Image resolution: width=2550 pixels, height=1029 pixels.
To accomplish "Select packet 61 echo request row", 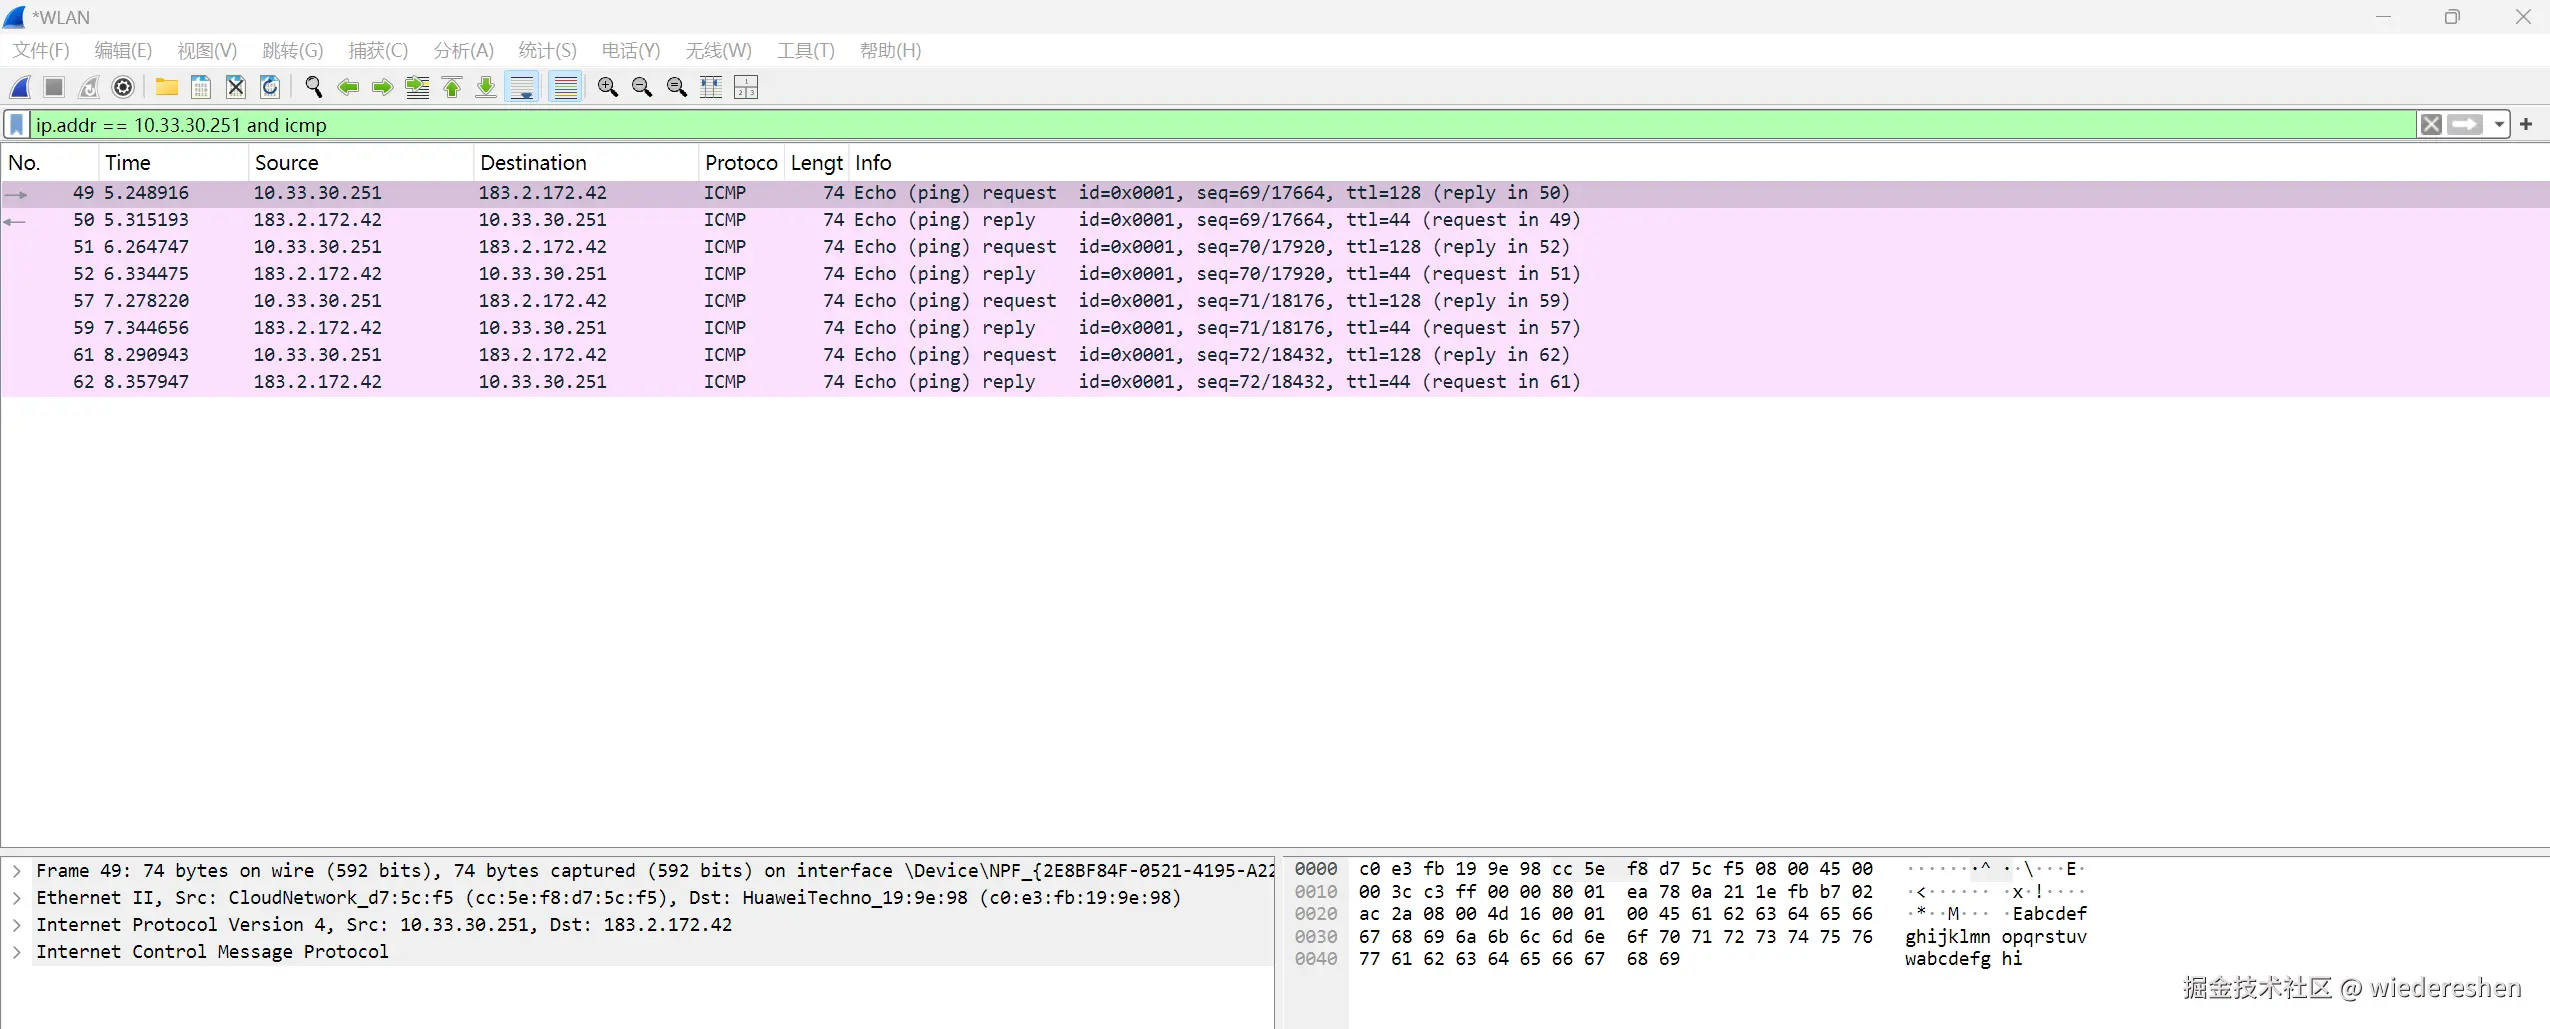I will pyautogui.click(x=1275, y=355).
